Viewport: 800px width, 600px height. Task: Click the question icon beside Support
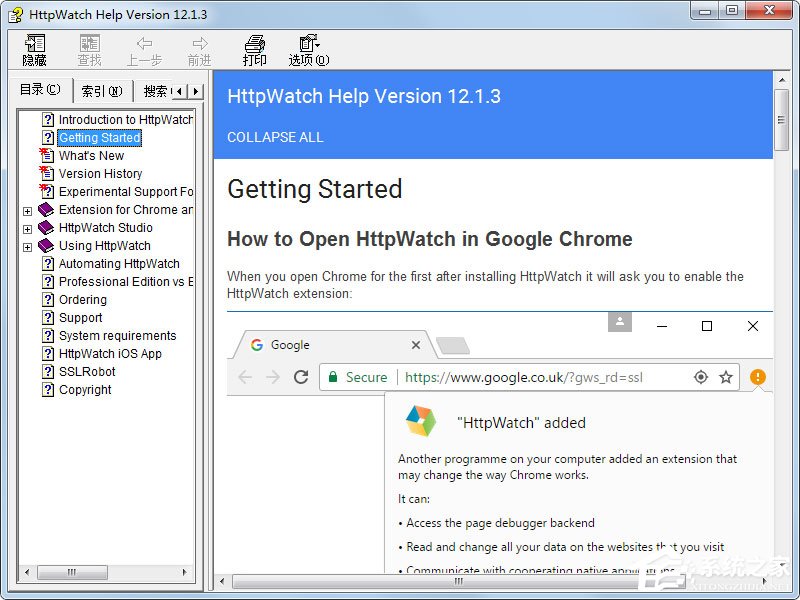47,317
